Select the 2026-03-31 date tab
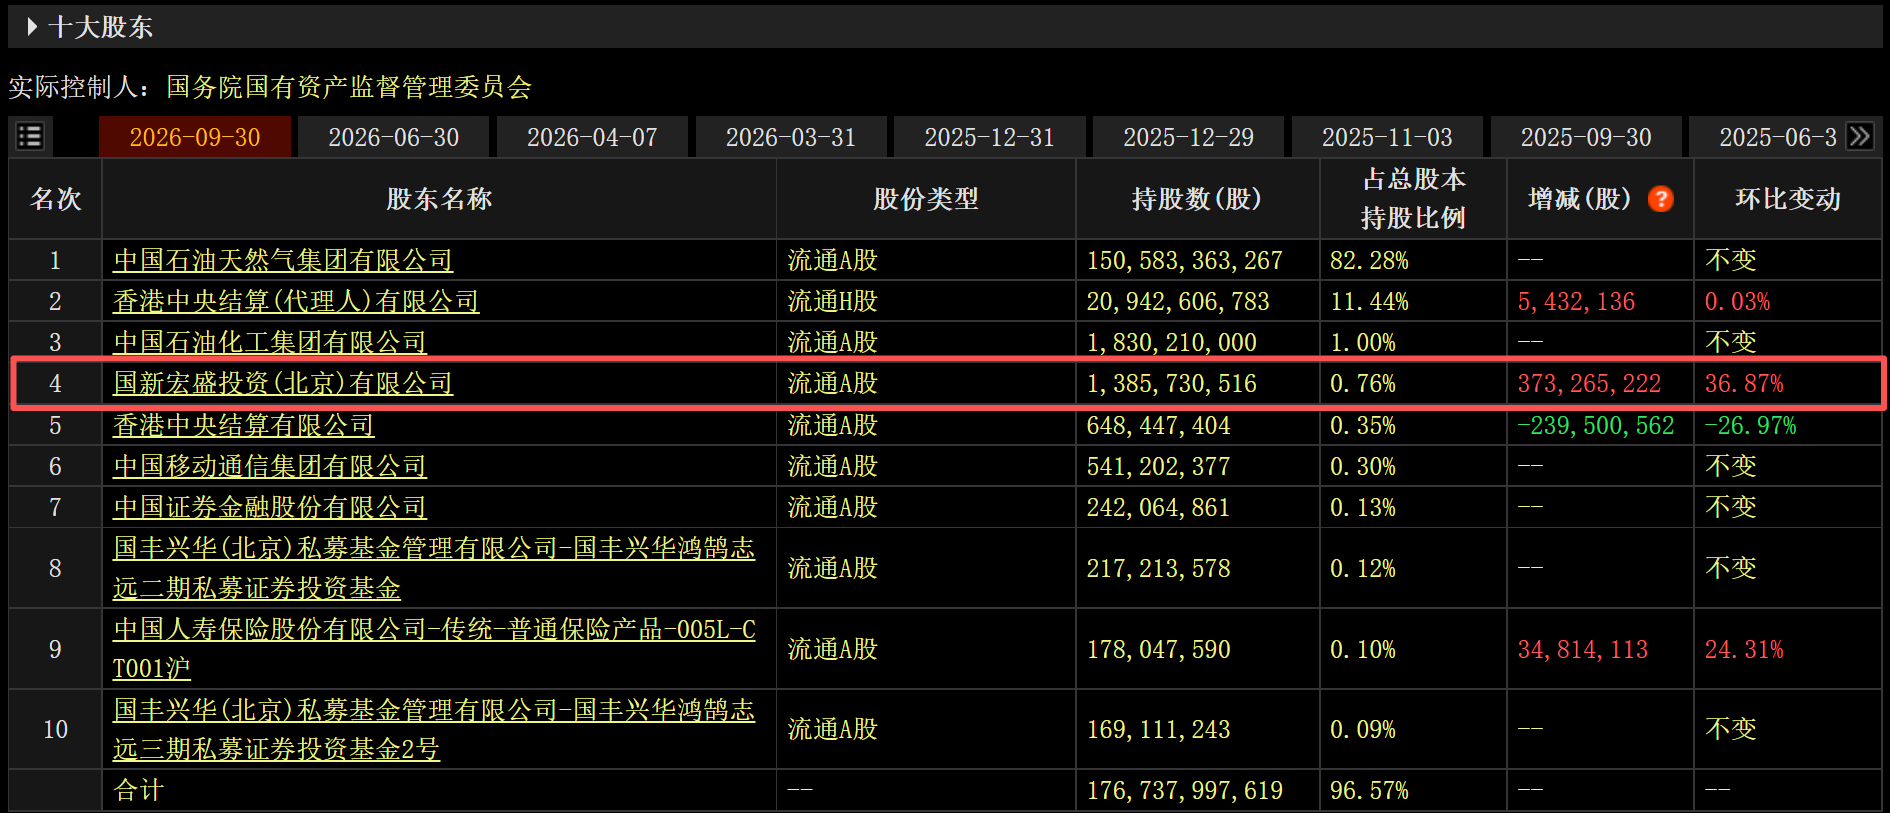This screenshot has width=1890, height=813. (x=791, y=137)
